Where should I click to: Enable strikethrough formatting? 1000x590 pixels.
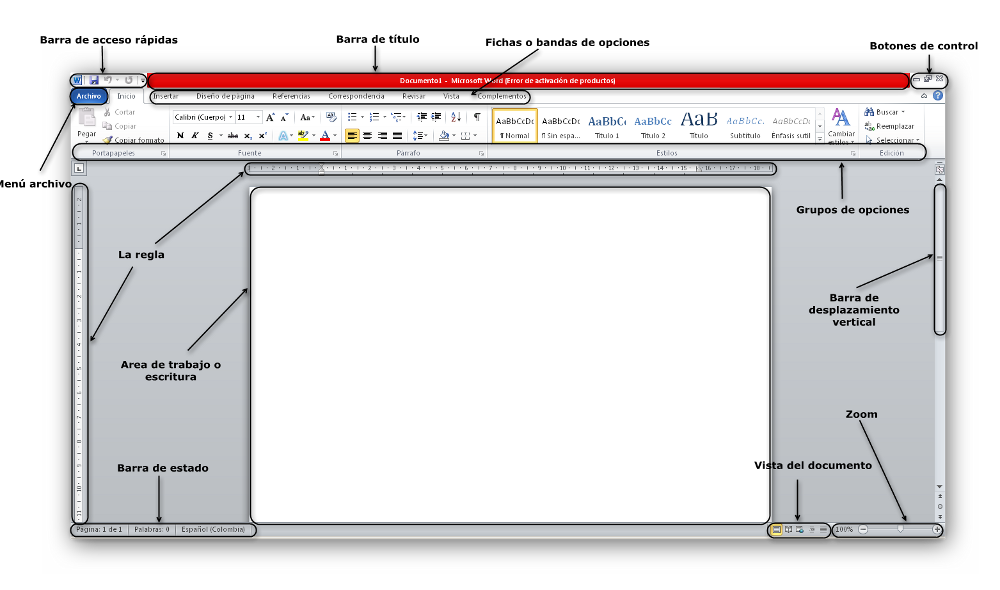232,135
